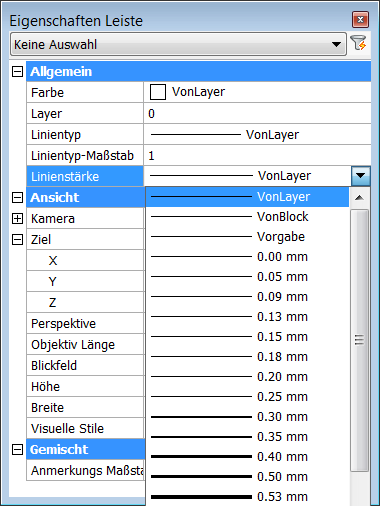Click the Farbe VonLayer color swatch
This screenshot has width=380, height=506.
click(158, 92)
